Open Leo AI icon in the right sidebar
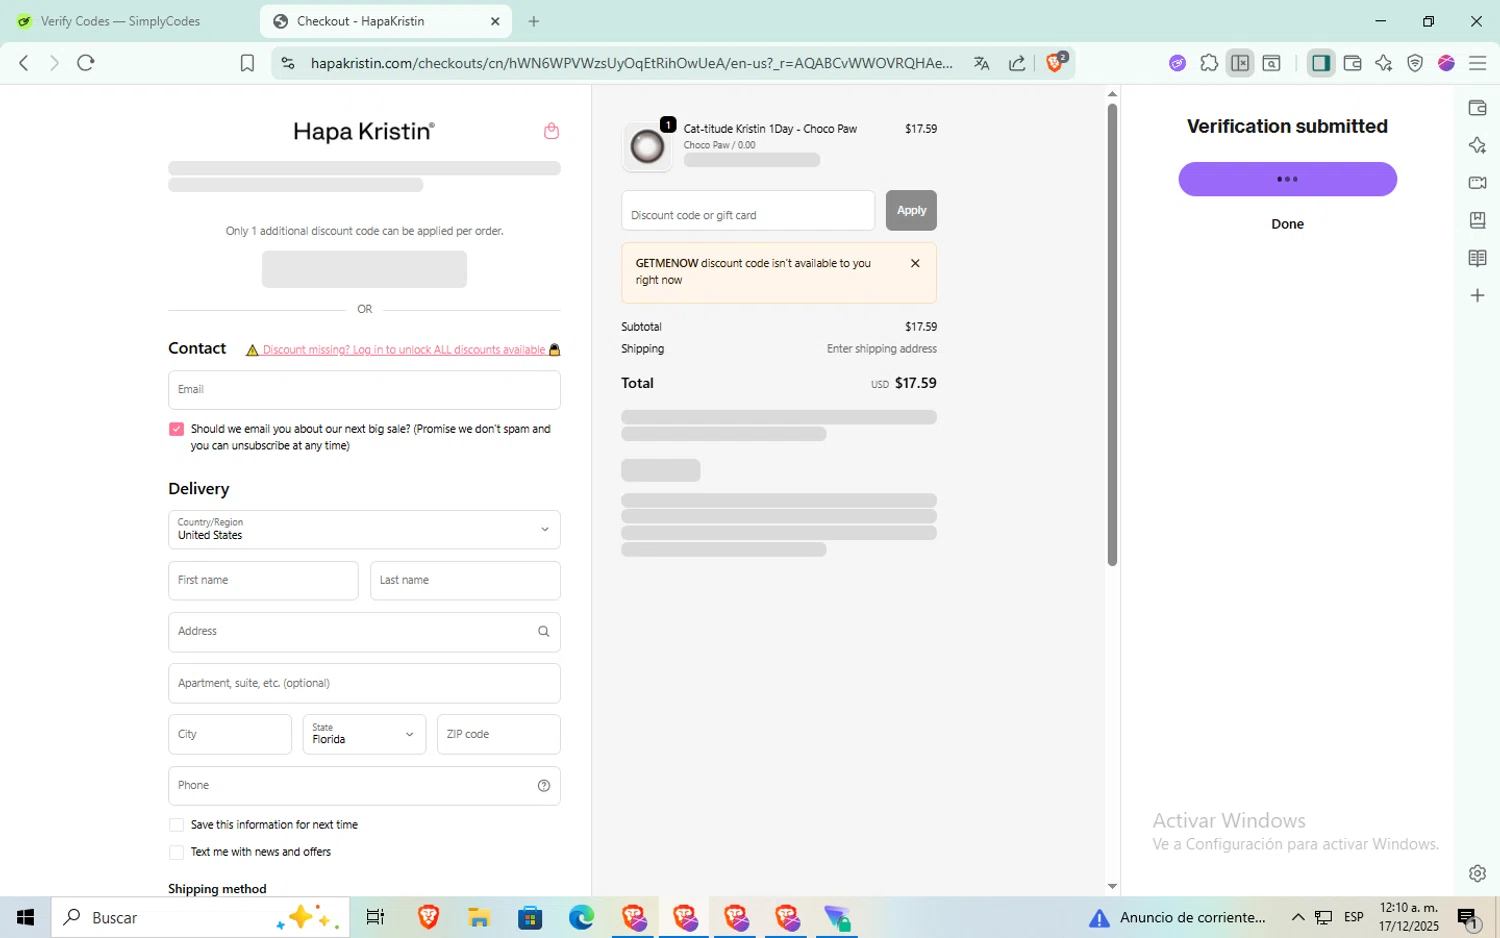Image resolution: width=1500 pixels, height=938 pixels. 1477,145
